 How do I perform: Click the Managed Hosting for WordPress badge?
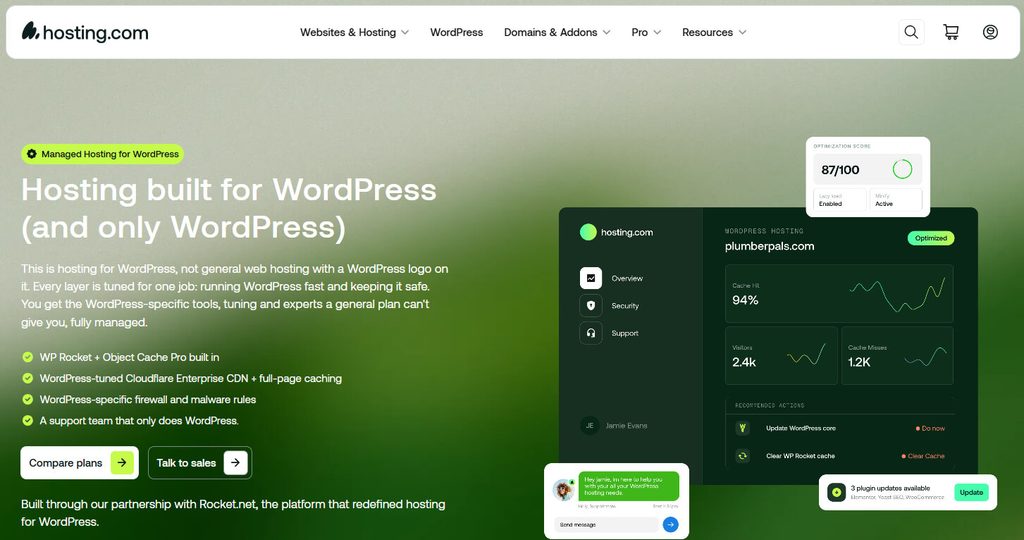[103, 154]
